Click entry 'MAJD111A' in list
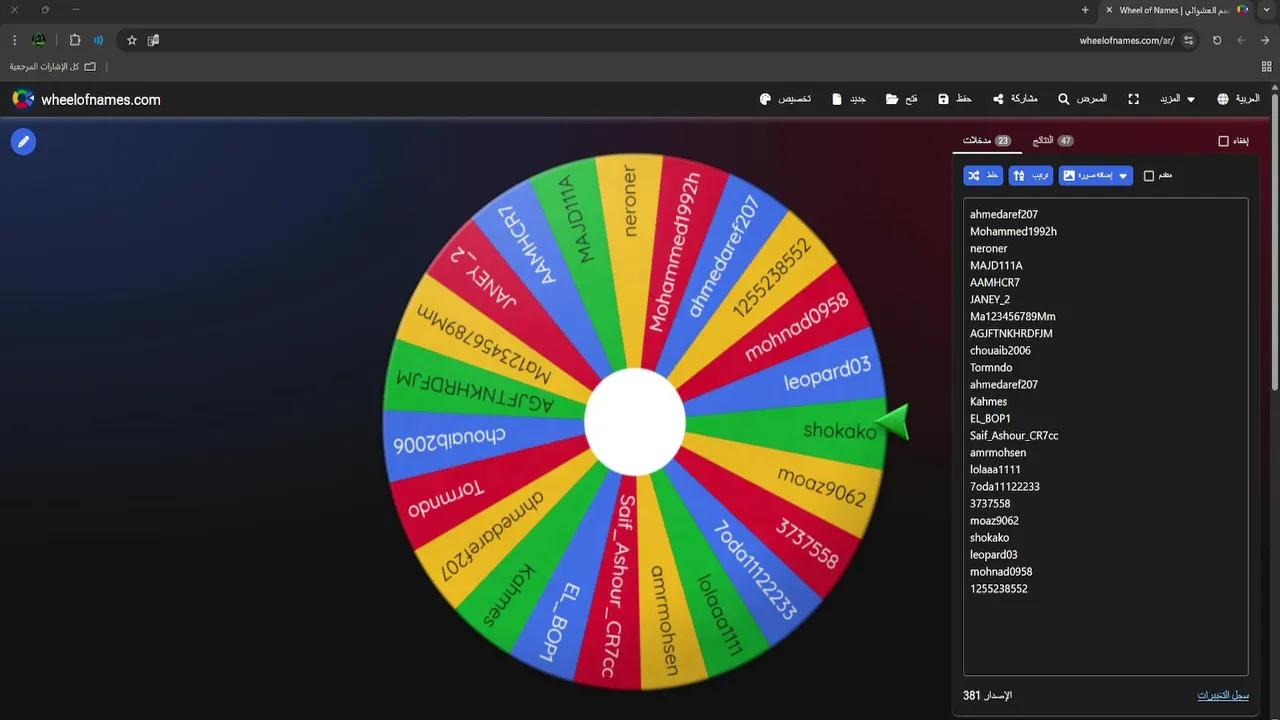 coord(996,266)
